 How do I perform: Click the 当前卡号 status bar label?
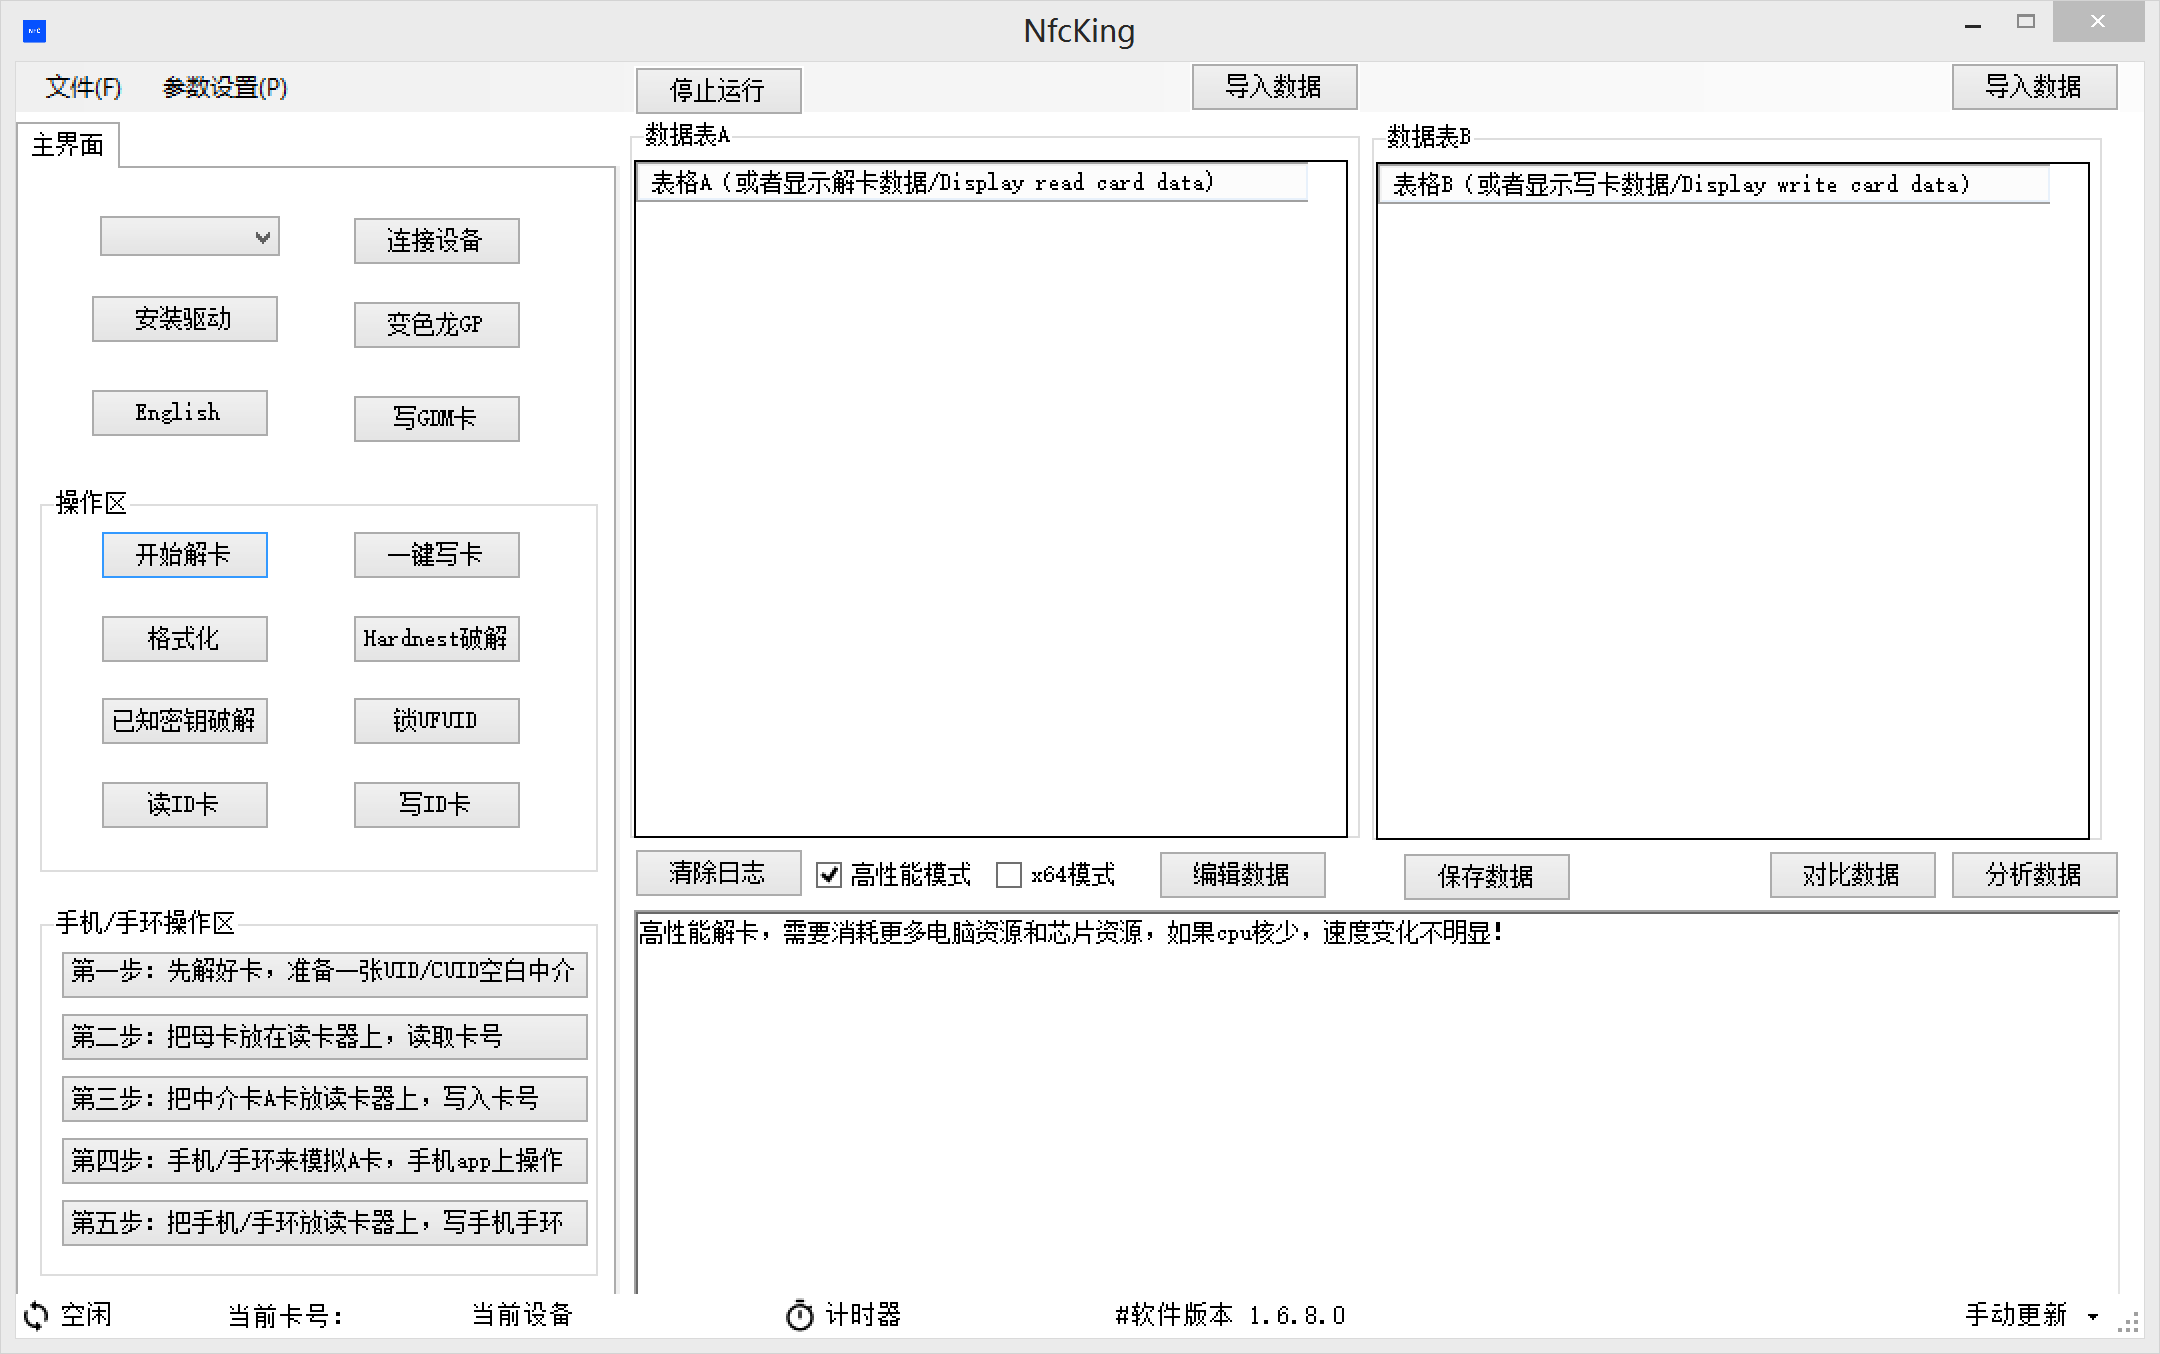285,1316
